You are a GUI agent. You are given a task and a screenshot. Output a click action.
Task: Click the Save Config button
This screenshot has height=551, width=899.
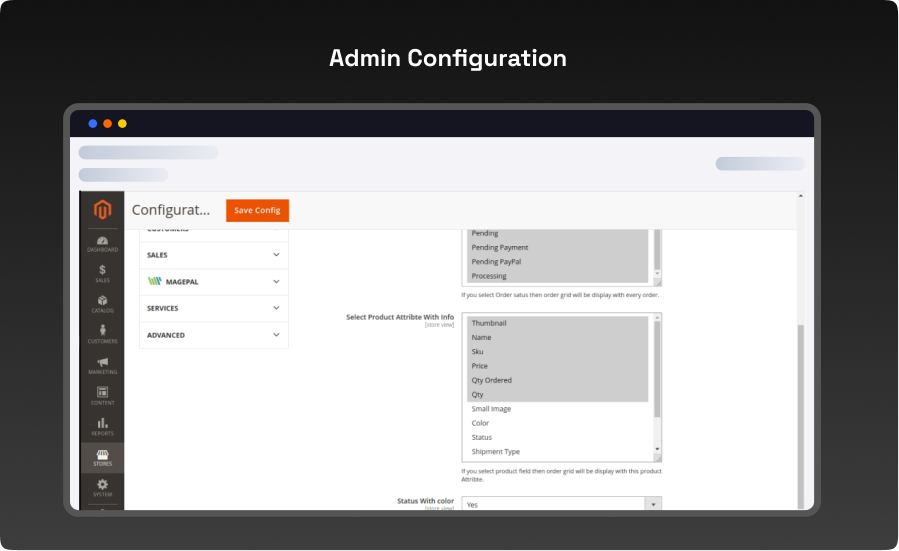pos(257,210)
